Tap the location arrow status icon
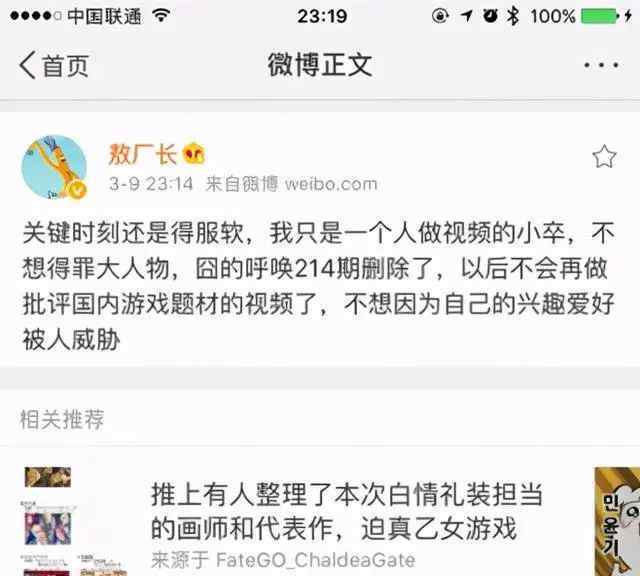Image resolution: width=640 pixels, height=576 pixels. point(467,16)
